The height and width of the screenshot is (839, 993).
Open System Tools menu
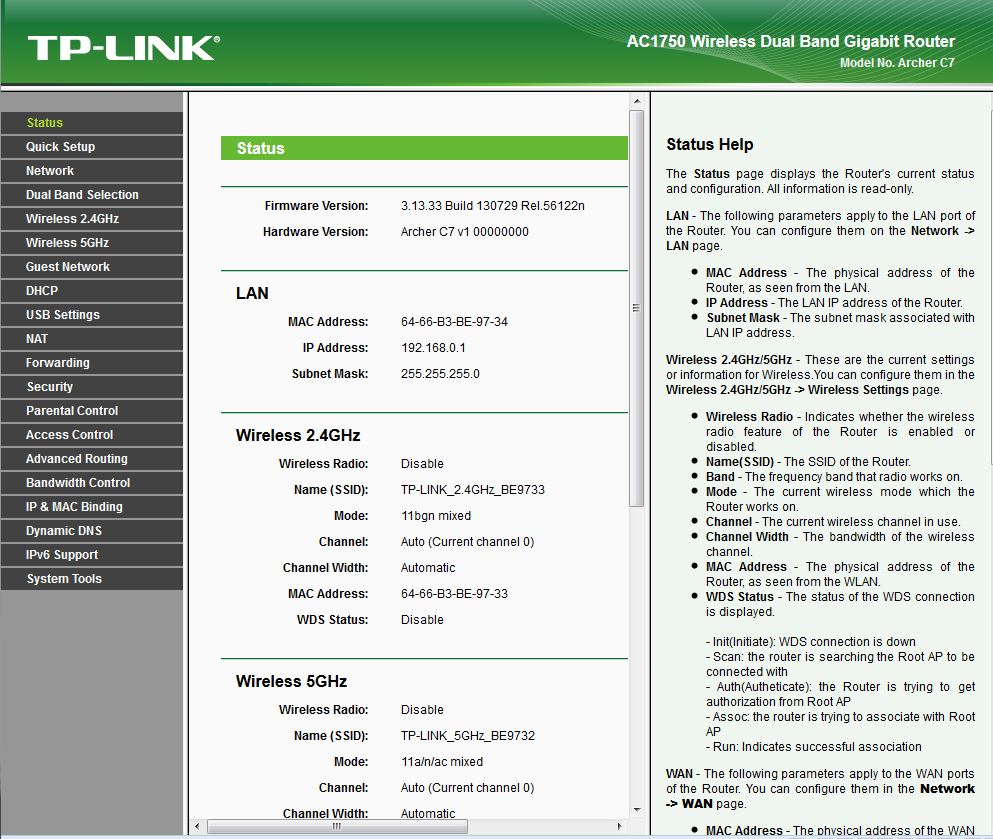tap(92, 579)
